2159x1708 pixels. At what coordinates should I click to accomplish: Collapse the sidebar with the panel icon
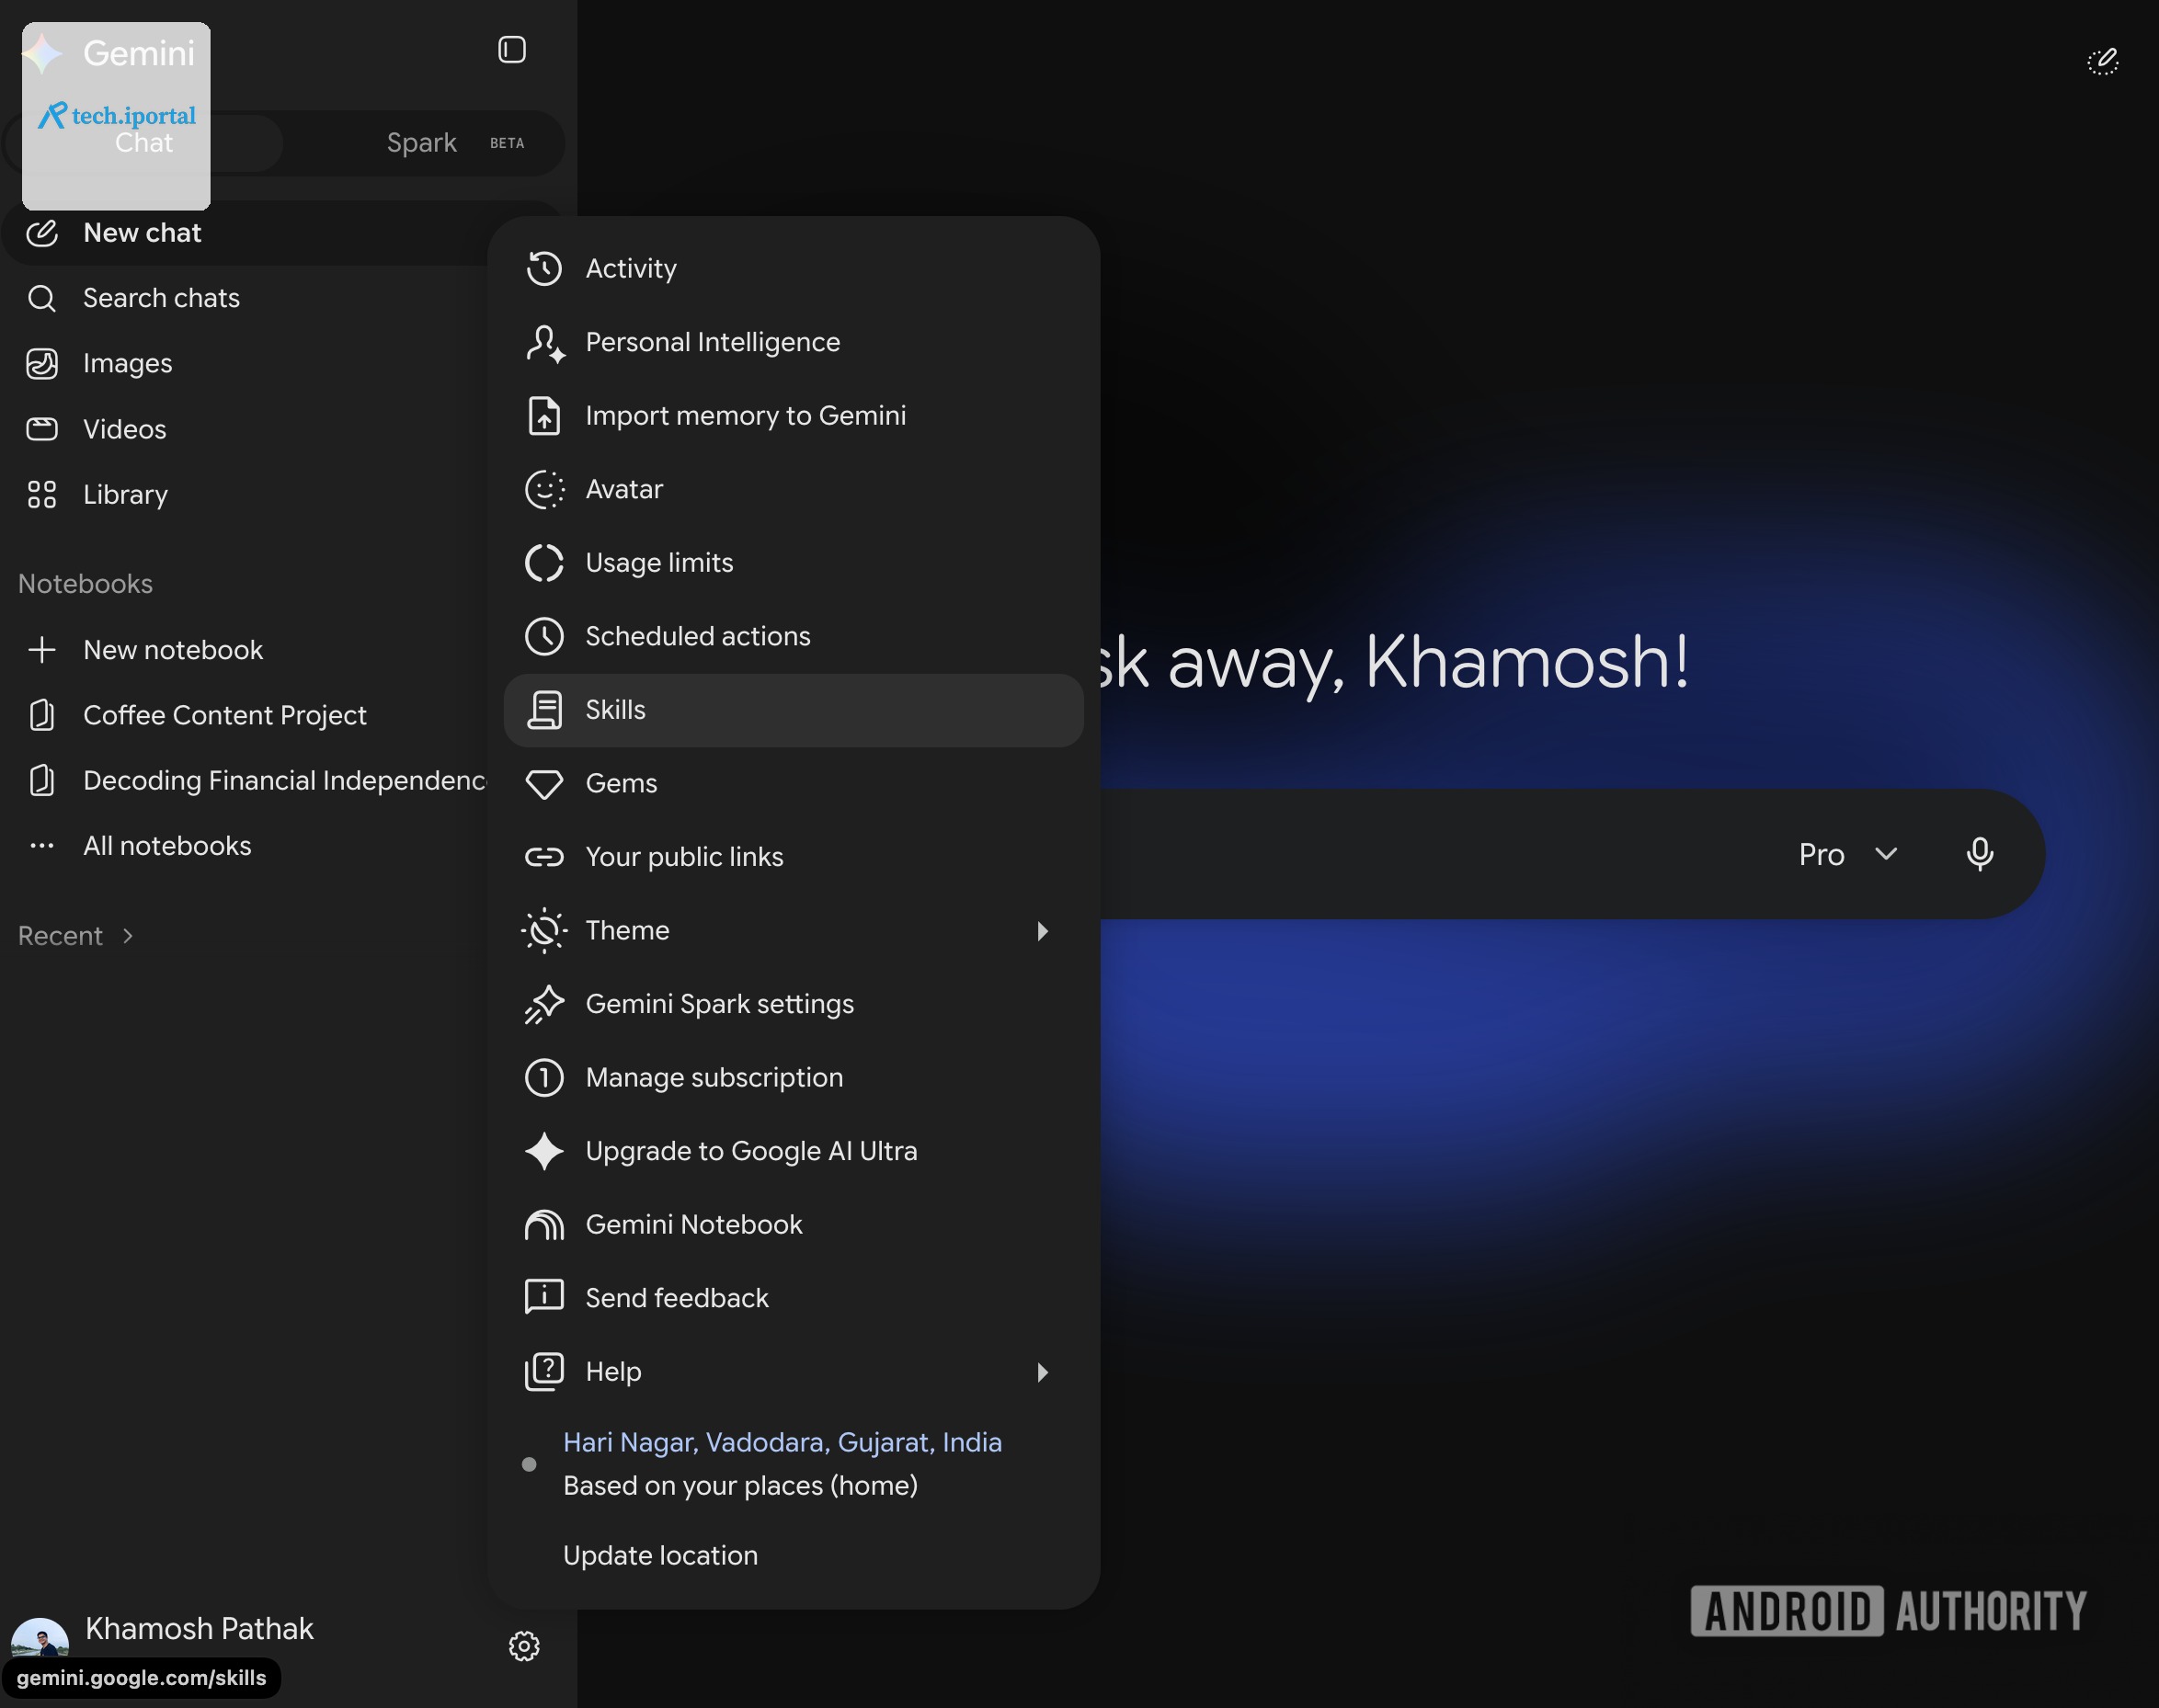click(x=511, y=50)
